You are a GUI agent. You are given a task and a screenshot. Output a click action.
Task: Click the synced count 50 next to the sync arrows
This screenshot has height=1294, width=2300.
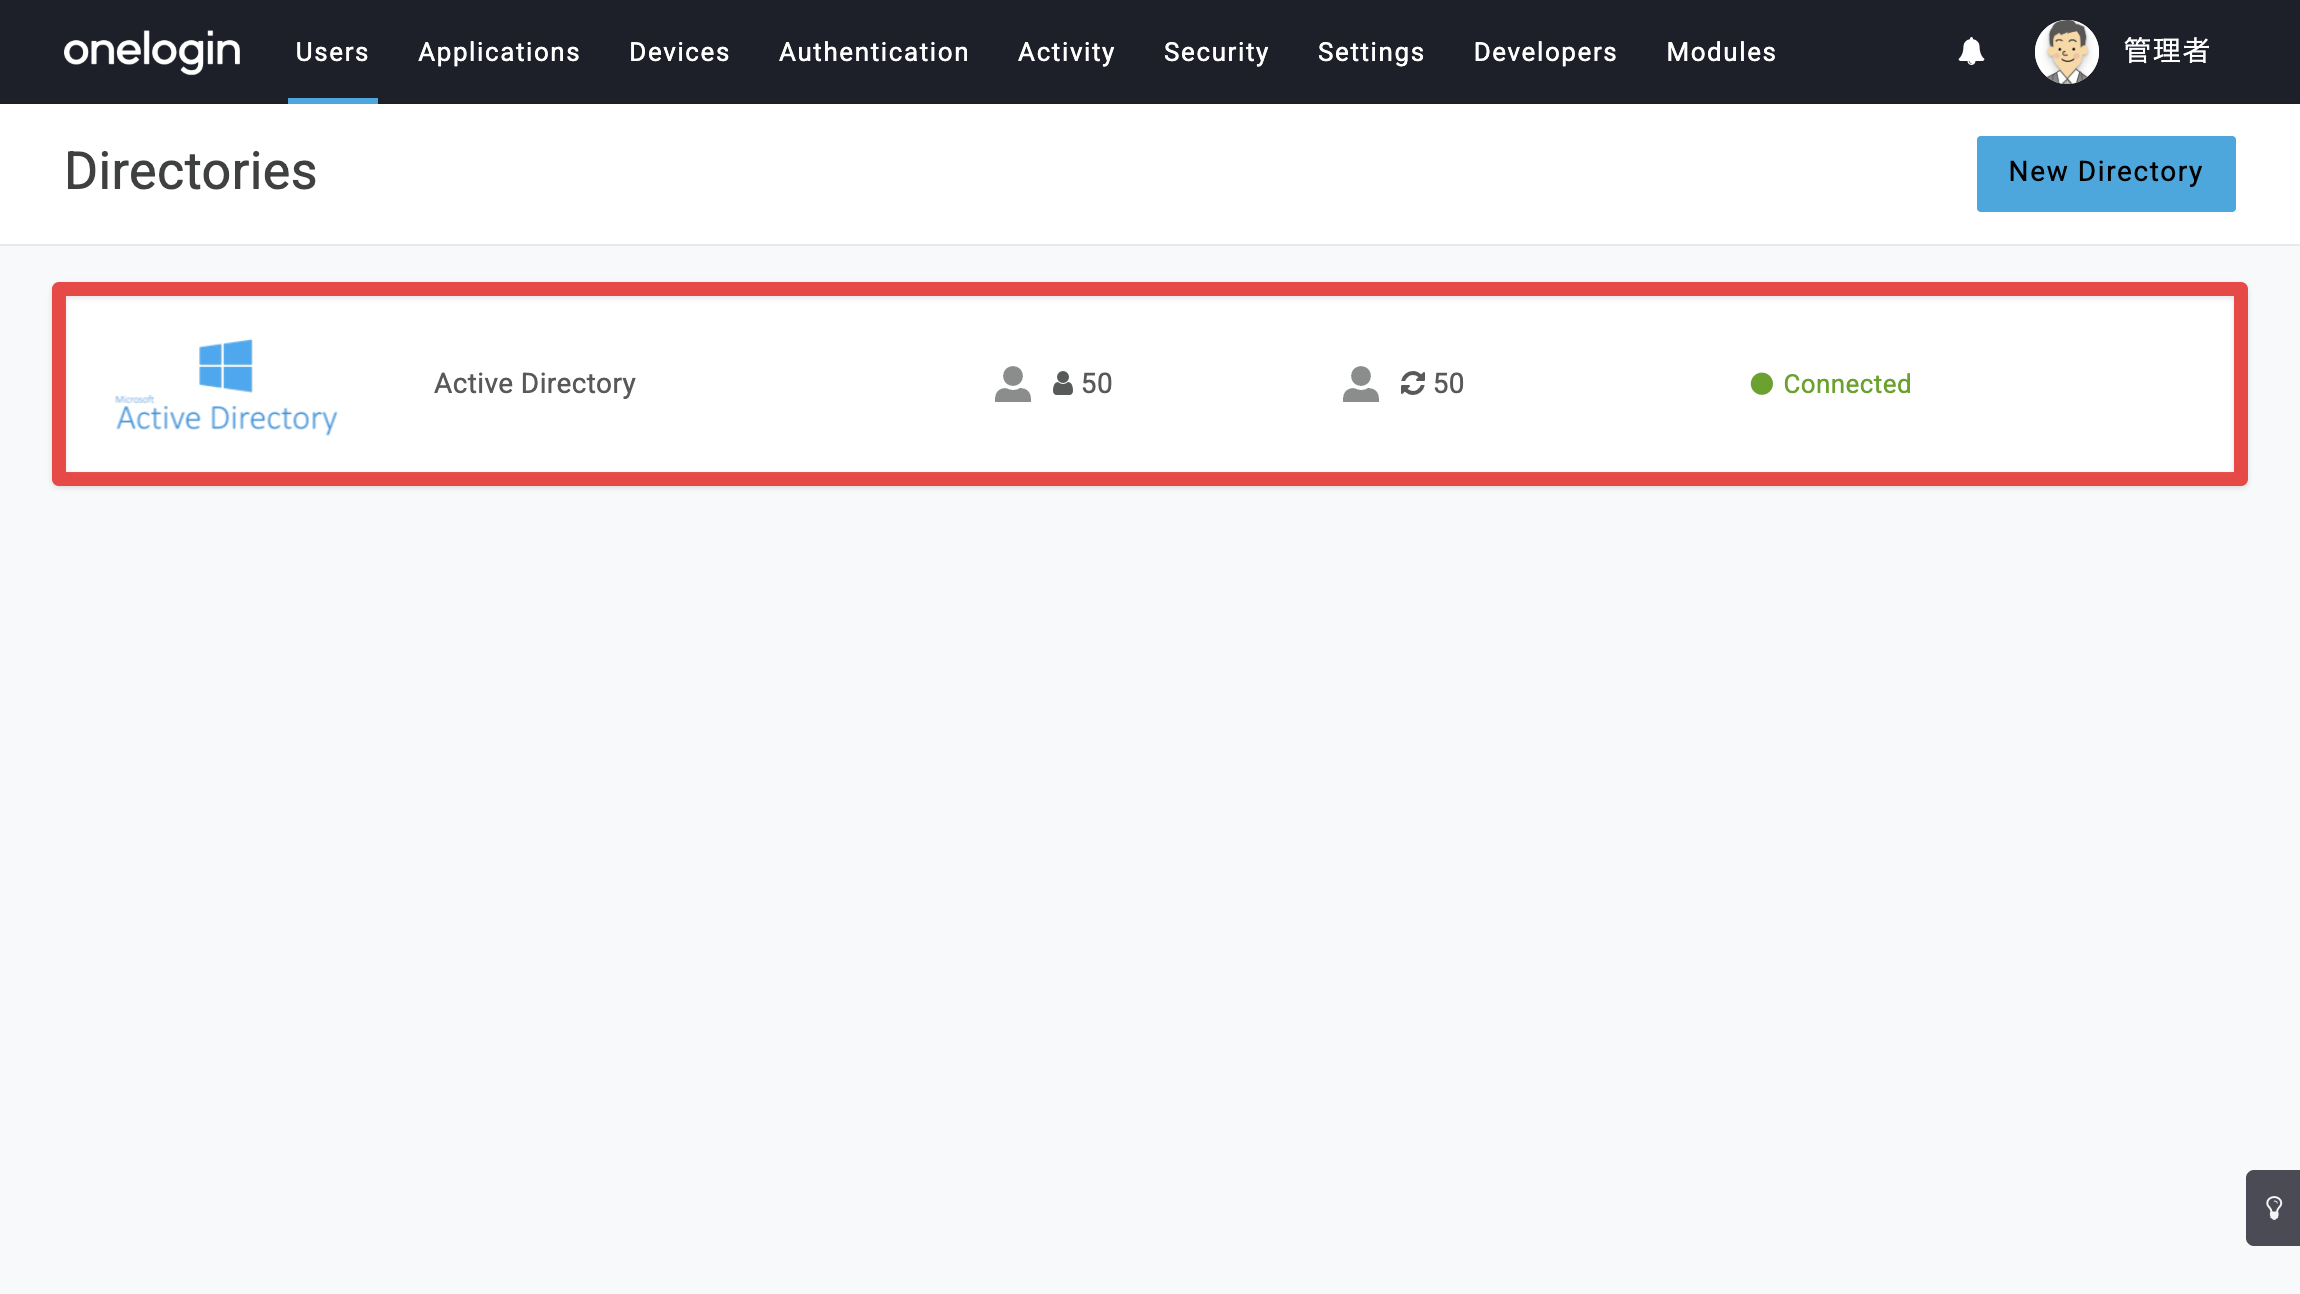1449,384
